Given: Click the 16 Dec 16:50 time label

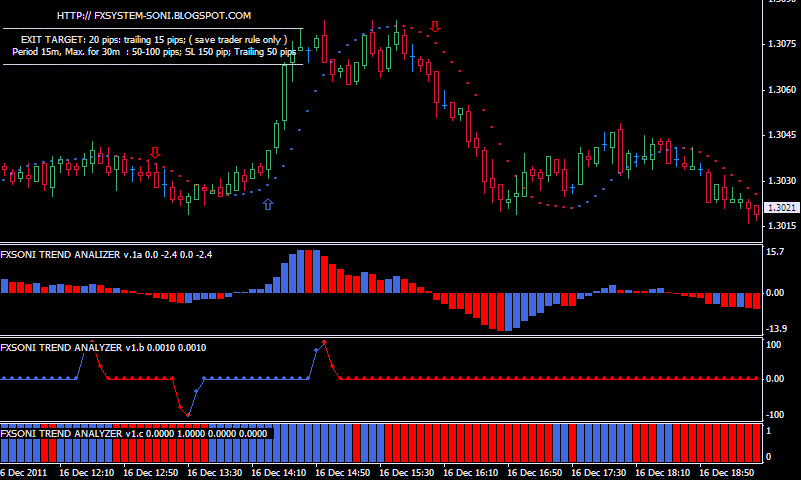Looking at the screenshot, I should point(535,473).
